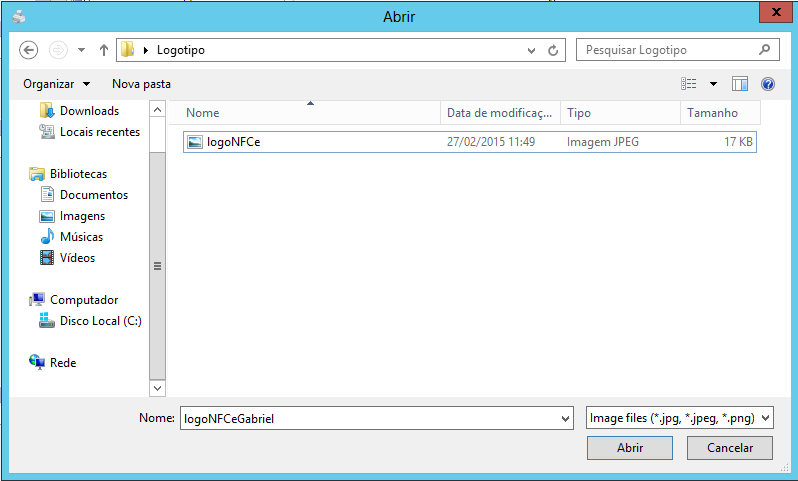Image resolution: width=798 pixels, height=481 pixels.
Task: Open Locais recentes in navigation pane
Action: tap(100, 132)
